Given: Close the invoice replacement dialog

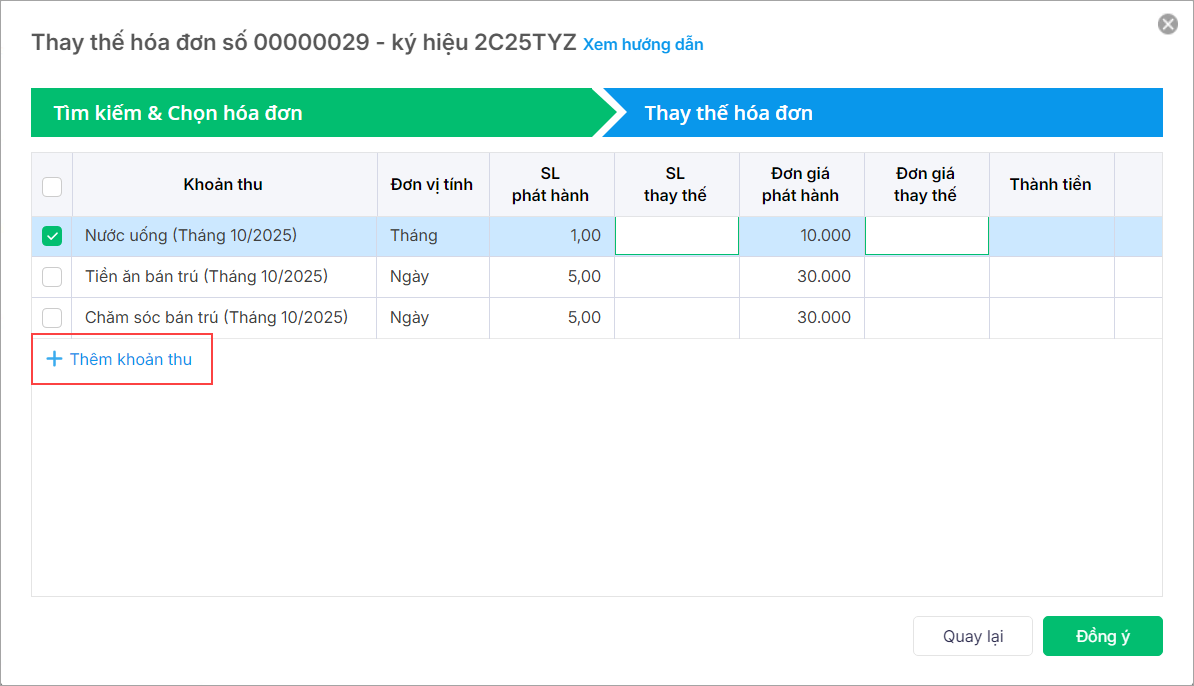Looking at the screenshot, I should point(1167,24).
